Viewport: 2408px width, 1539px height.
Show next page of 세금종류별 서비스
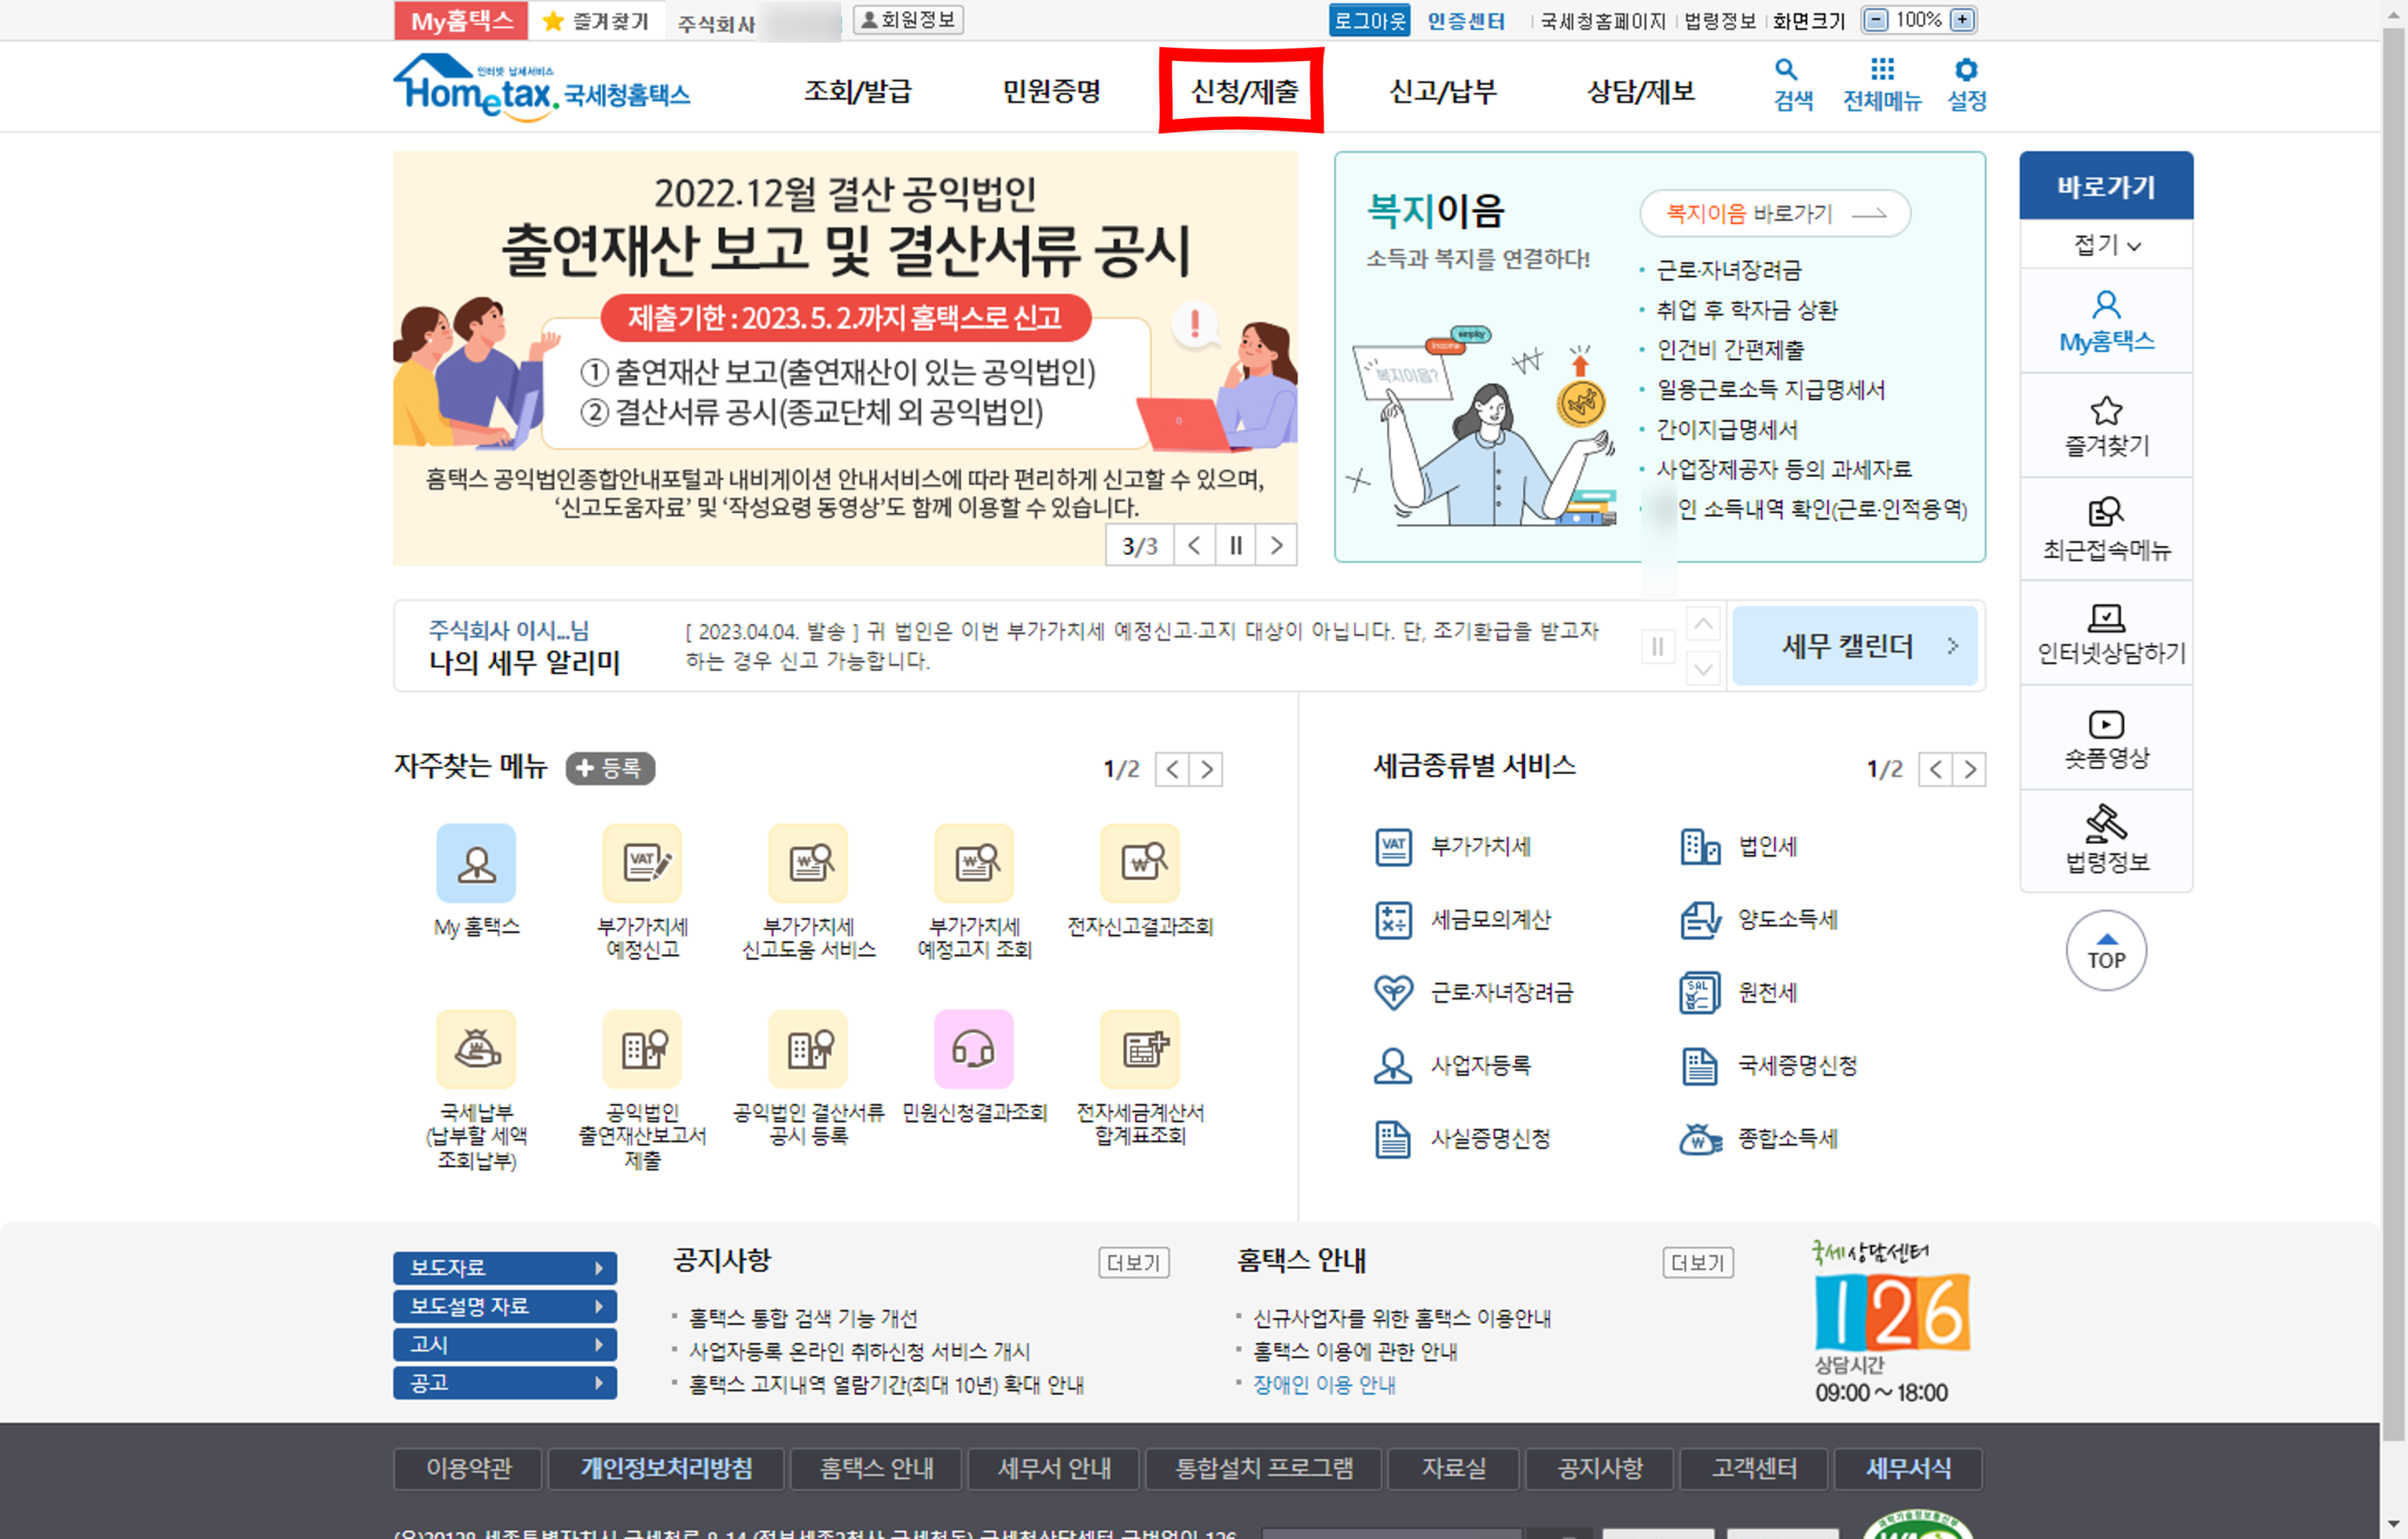click(1969, 769)
